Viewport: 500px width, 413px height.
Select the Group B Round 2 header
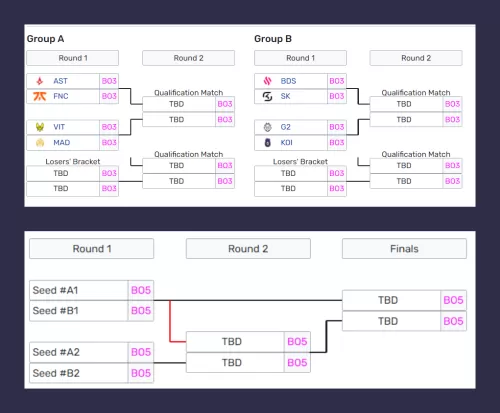pos(416,58)
